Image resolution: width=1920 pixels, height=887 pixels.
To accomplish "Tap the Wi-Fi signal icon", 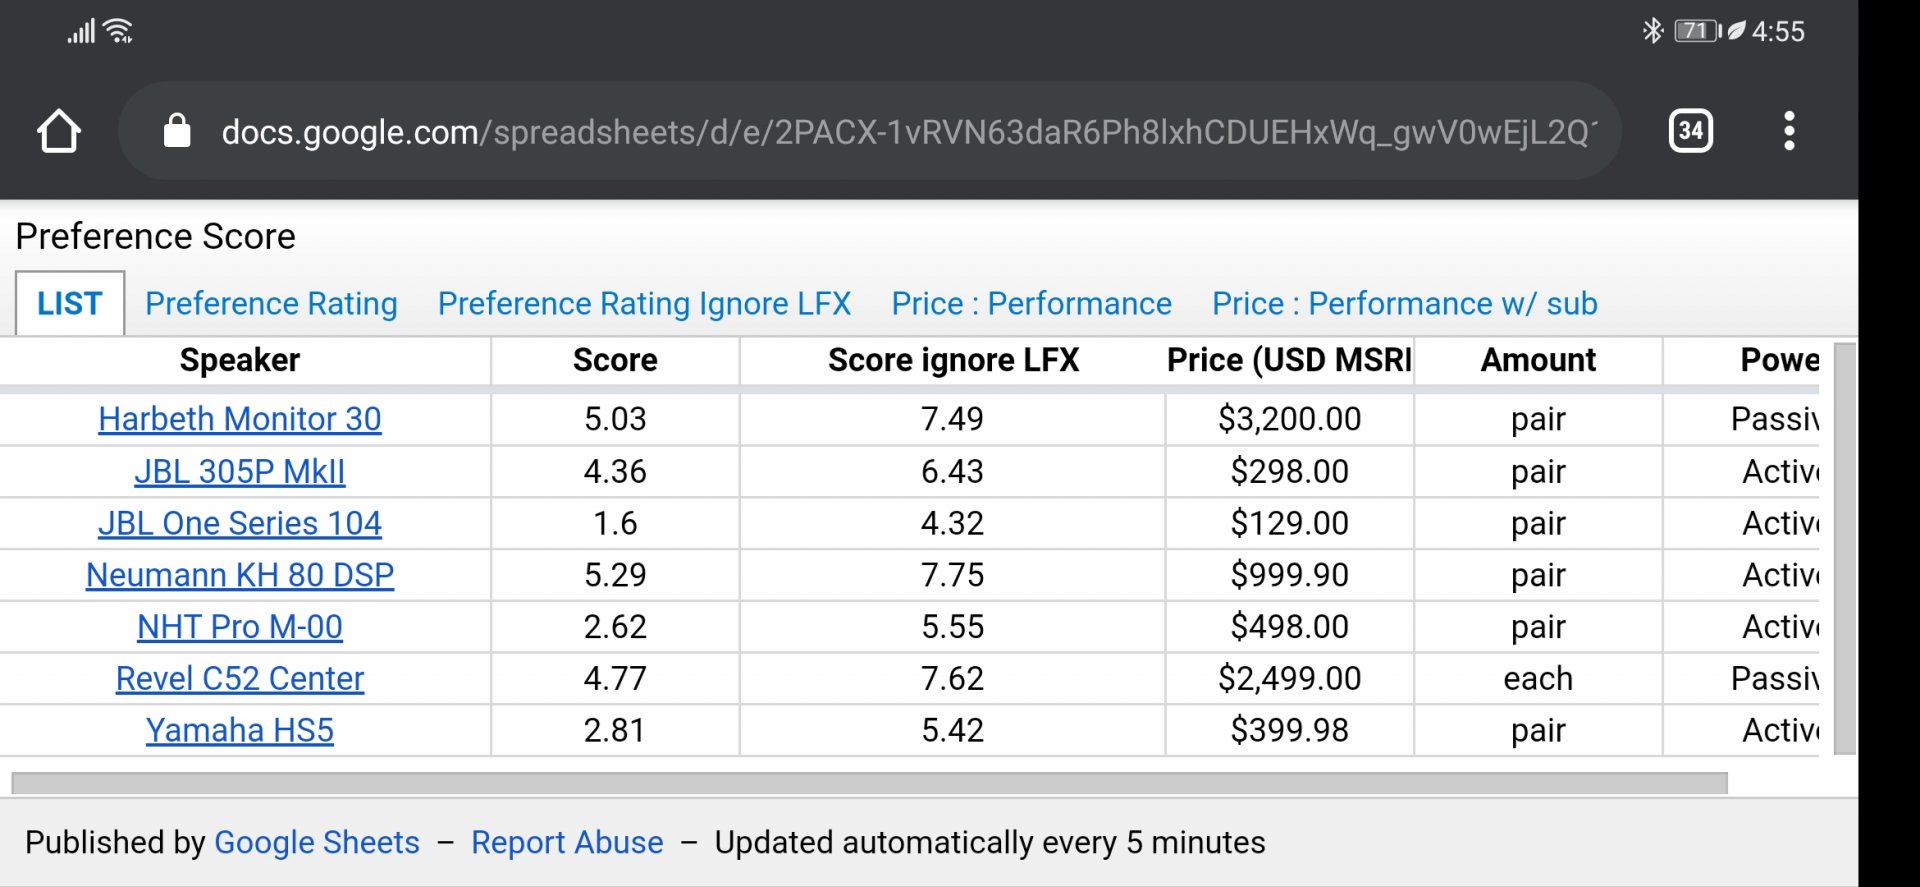I will (119, 31).
